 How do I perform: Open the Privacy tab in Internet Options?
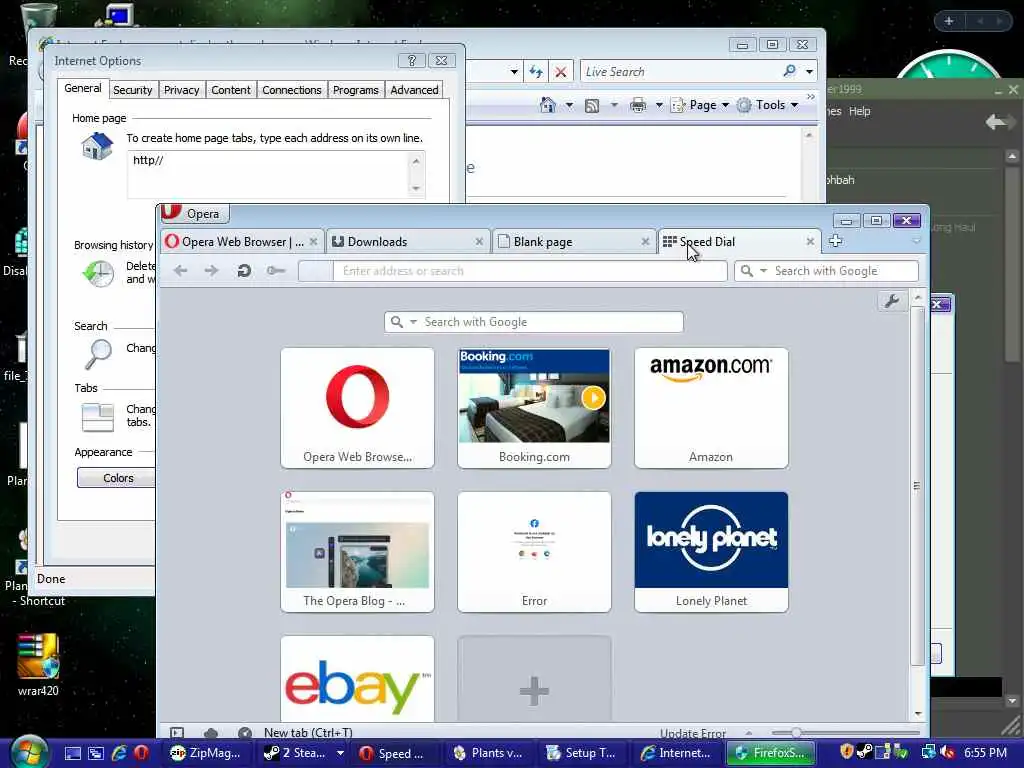(182, 90)
